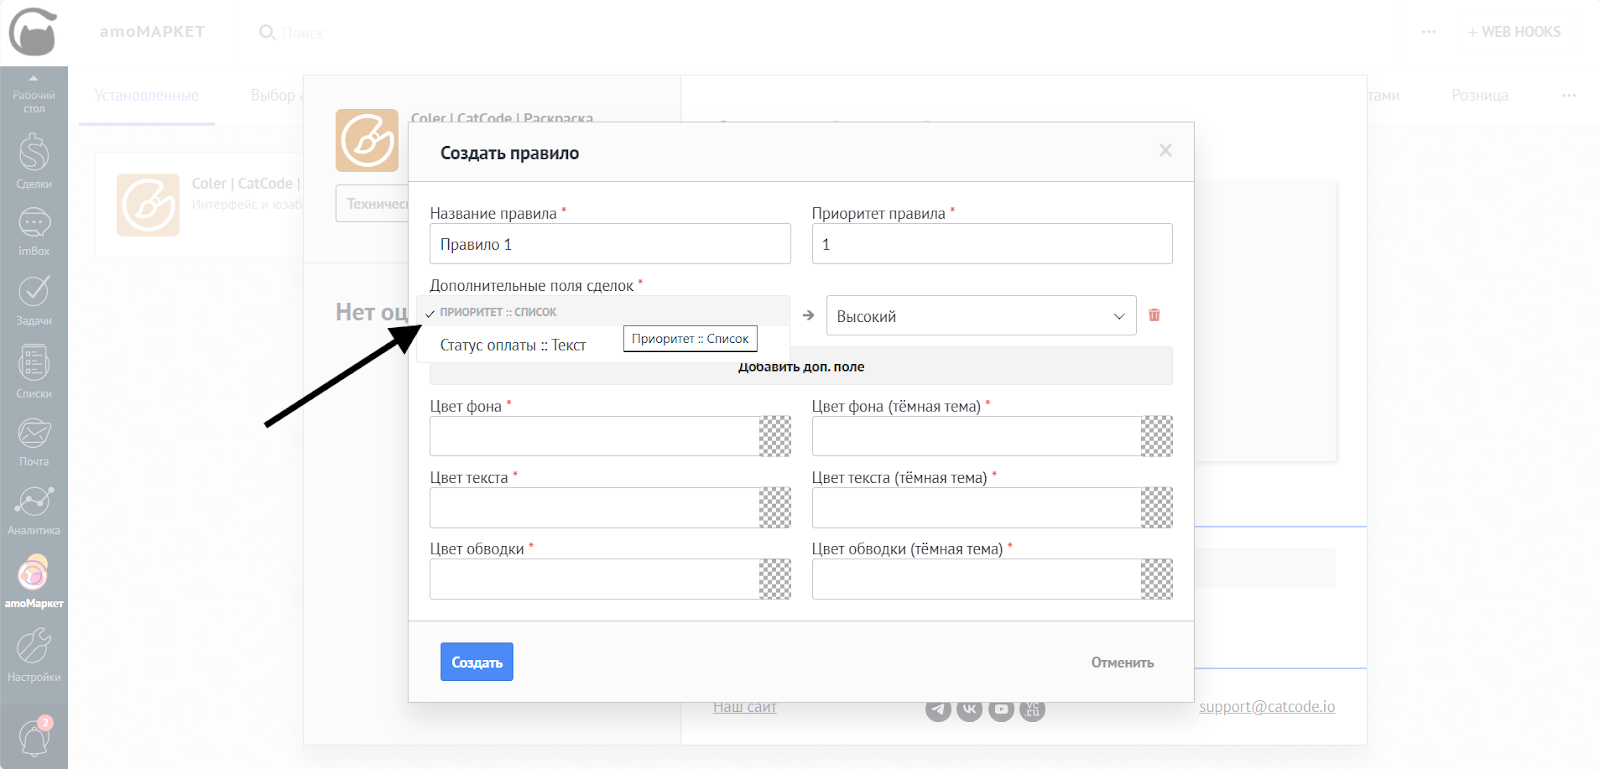
Task: Delete the field with the trash icon
Action: coord(1154,315)
